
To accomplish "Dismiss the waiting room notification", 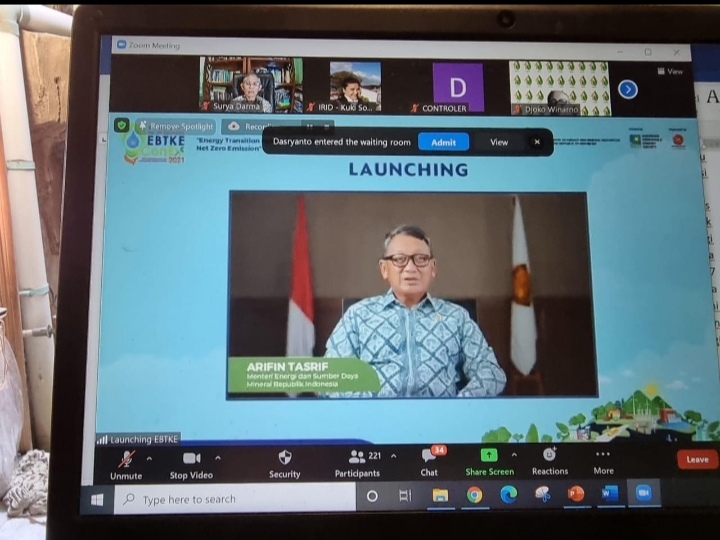I will pos(537,142).
